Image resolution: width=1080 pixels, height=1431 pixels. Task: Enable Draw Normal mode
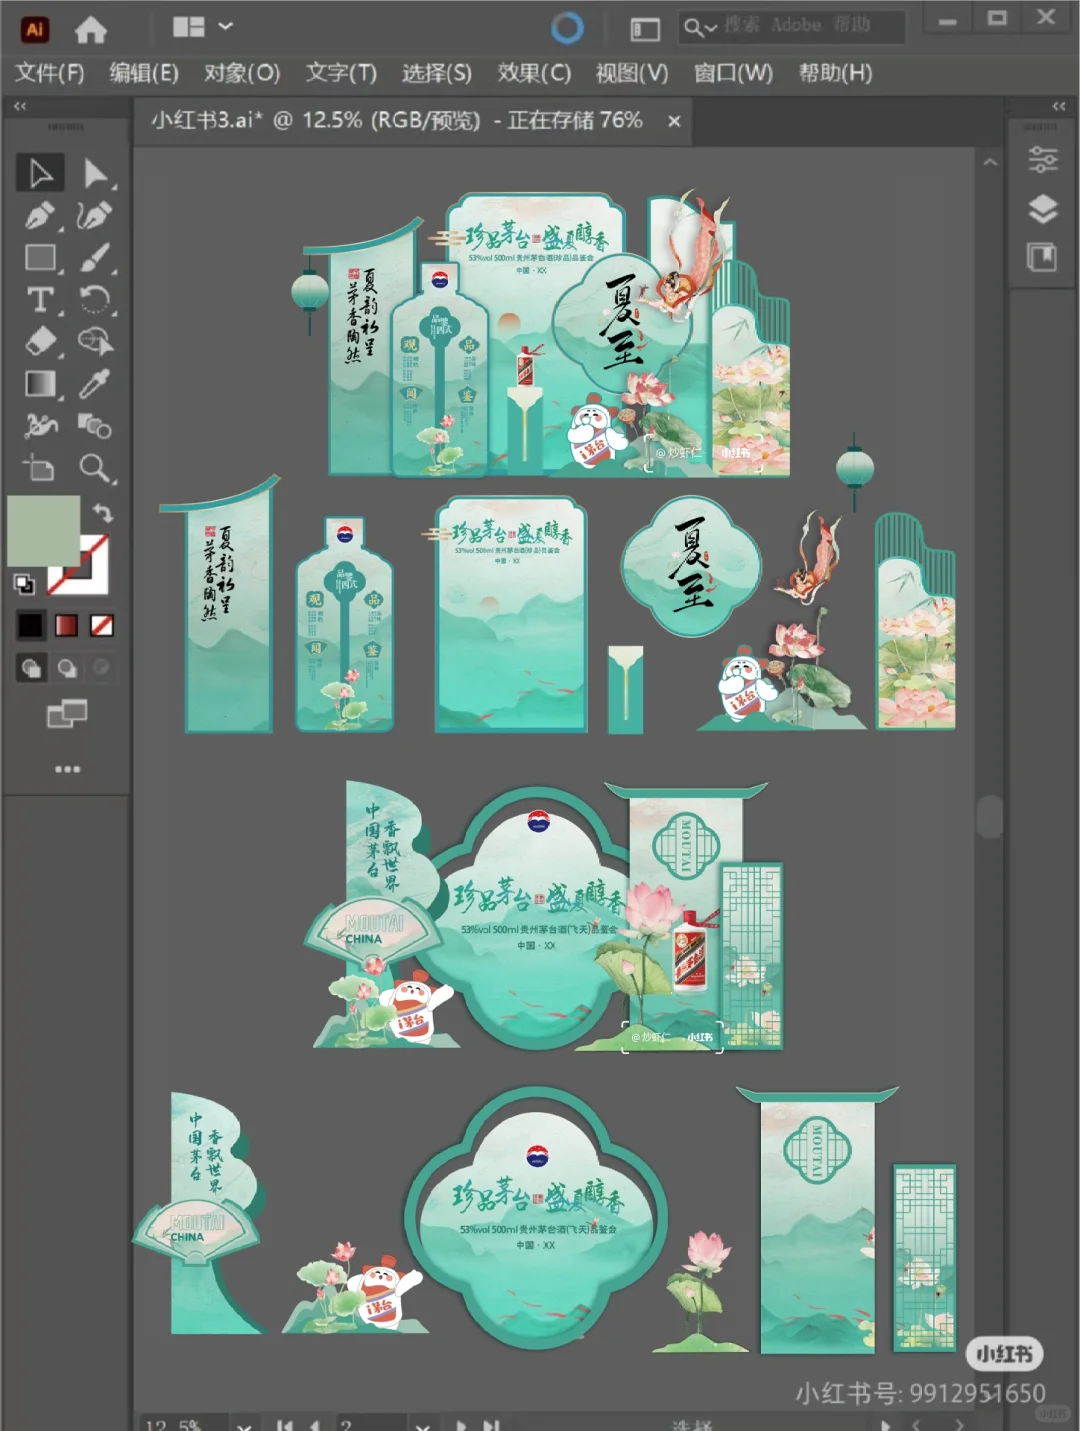(31, 668)
